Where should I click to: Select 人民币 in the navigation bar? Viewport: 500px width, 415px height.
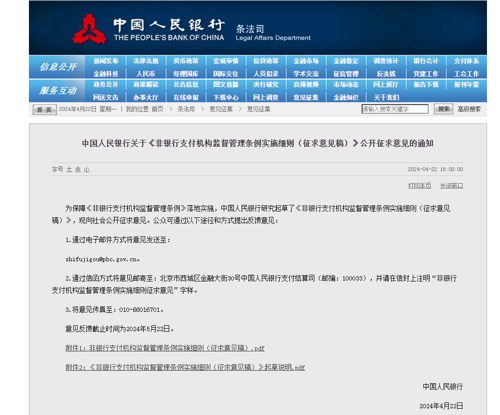[146, 74]
